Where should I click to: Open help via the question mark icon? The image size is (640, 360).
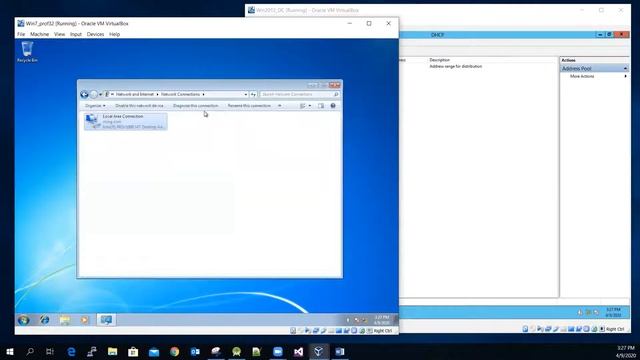[x=333, y=106]
